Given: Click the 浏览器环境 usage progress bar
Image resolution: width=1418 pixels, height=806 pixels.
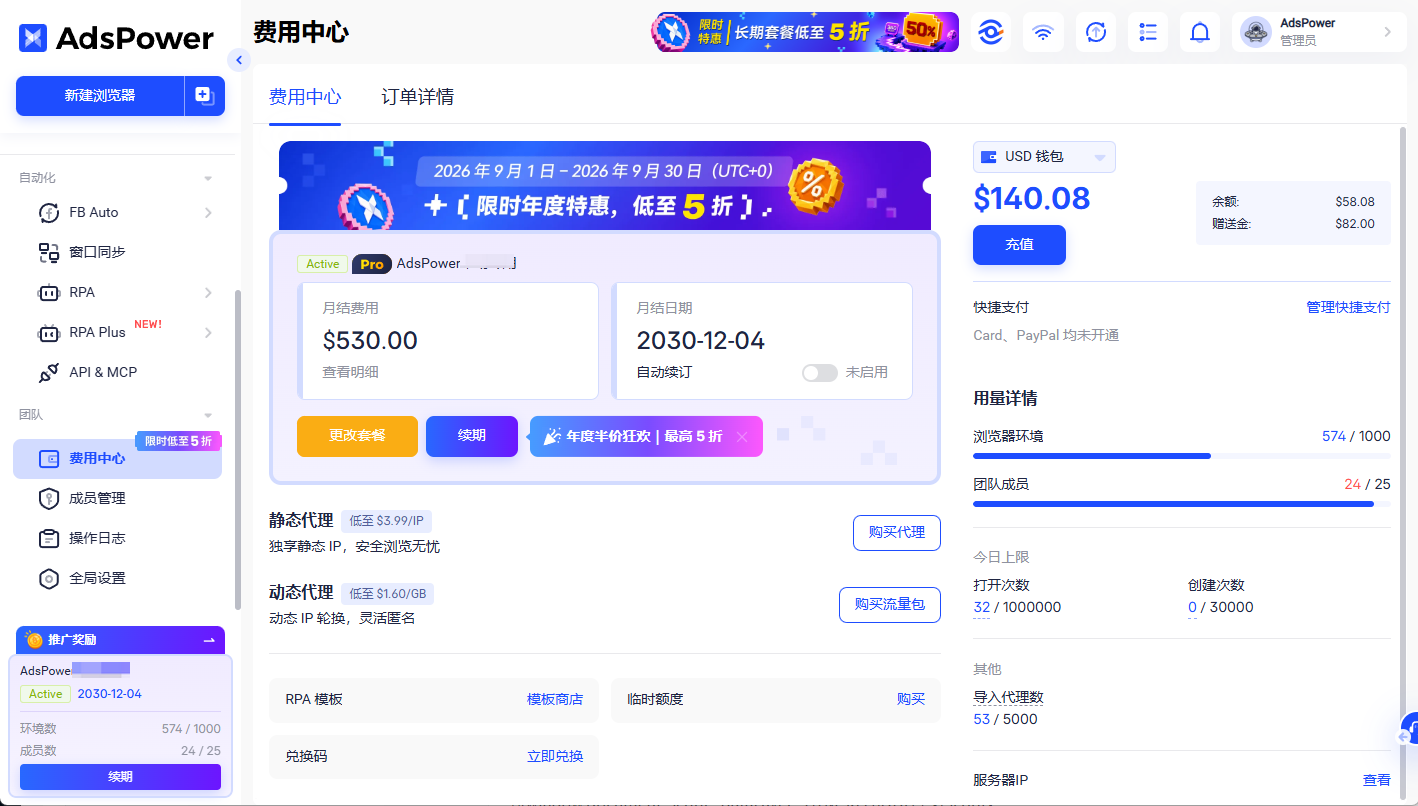Looking at the screenshot, I should pyautogui.click(x=1182, y=456).
